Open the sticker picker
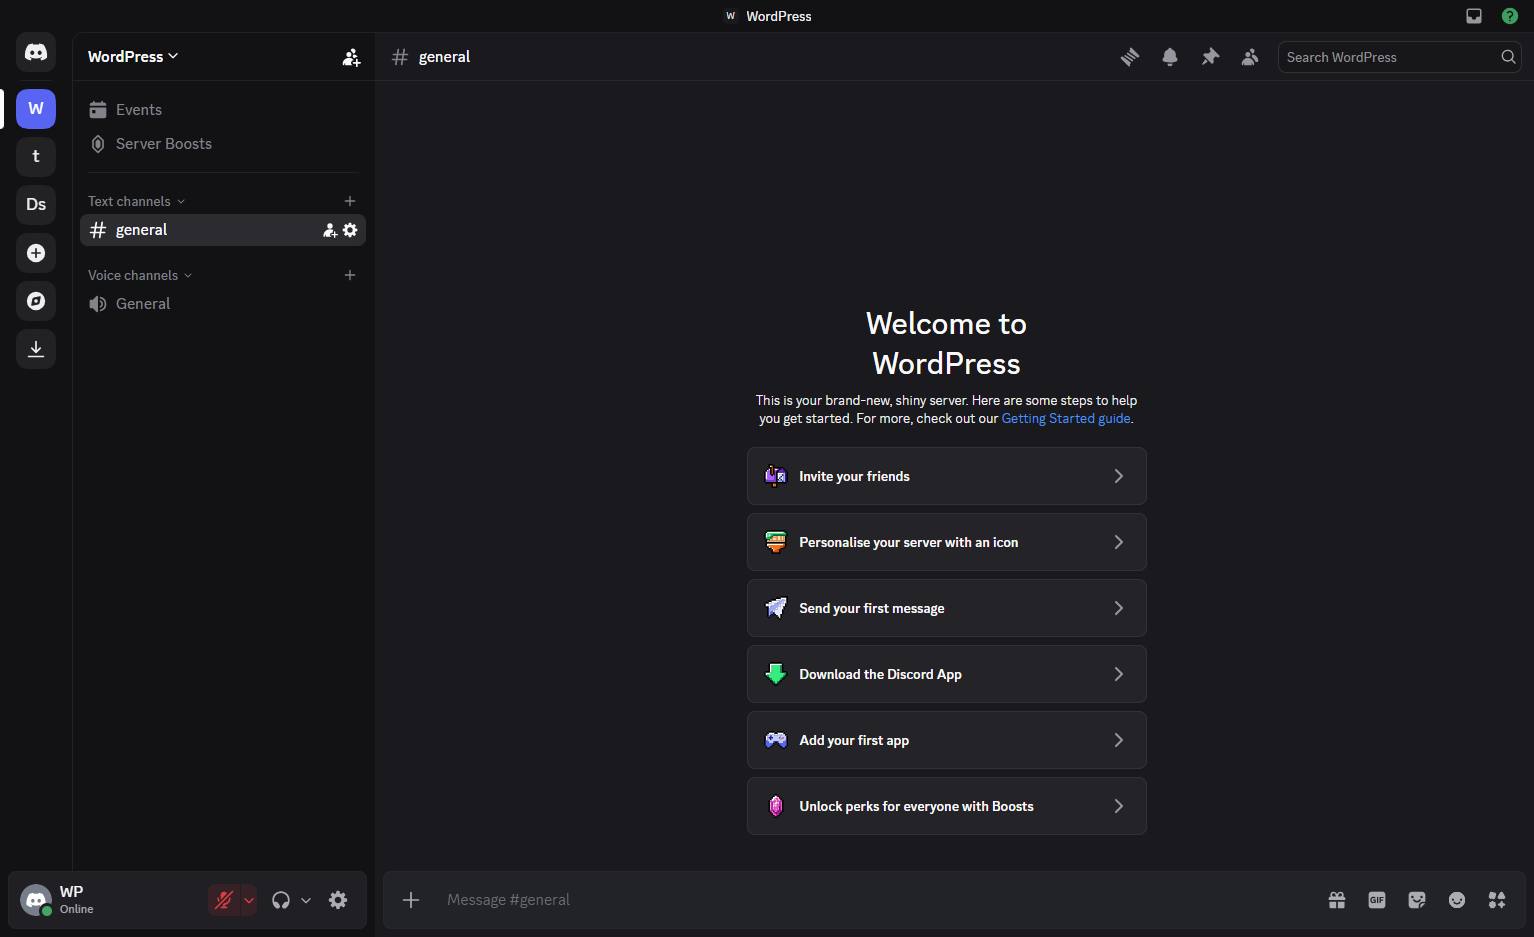1534x937 pixels. (1417, 900)
